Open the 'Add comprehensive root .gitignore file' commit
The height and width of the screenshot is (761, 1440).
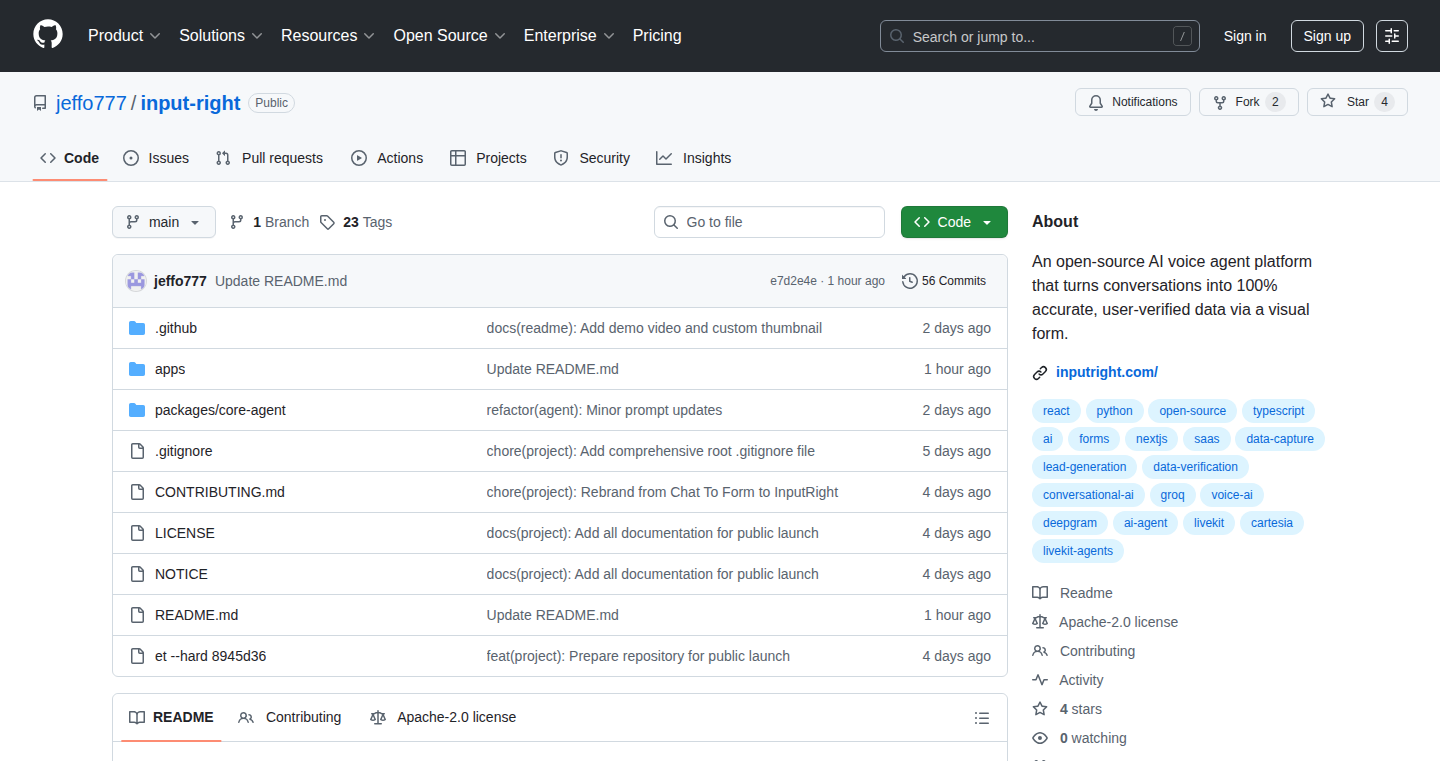[x=651, y=451]
